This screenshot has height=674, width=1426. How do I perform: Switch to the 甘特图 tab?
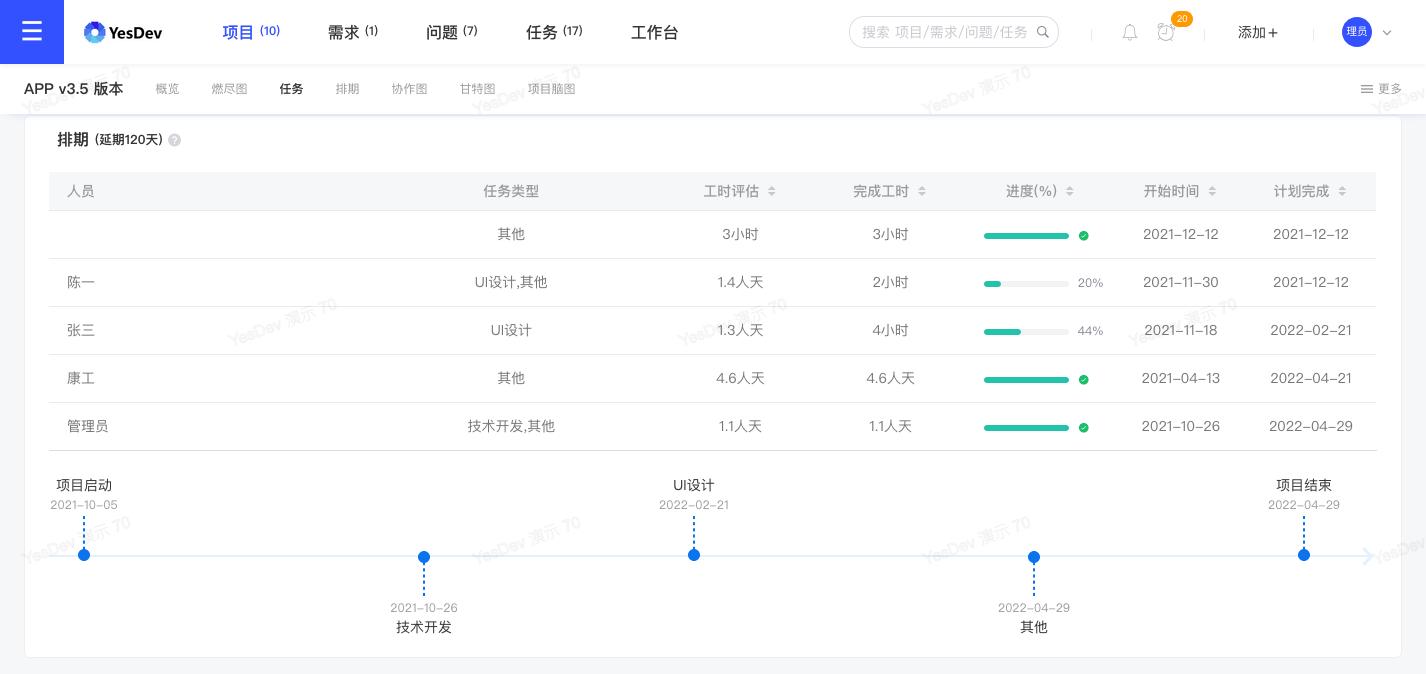(x=477, y=89)
